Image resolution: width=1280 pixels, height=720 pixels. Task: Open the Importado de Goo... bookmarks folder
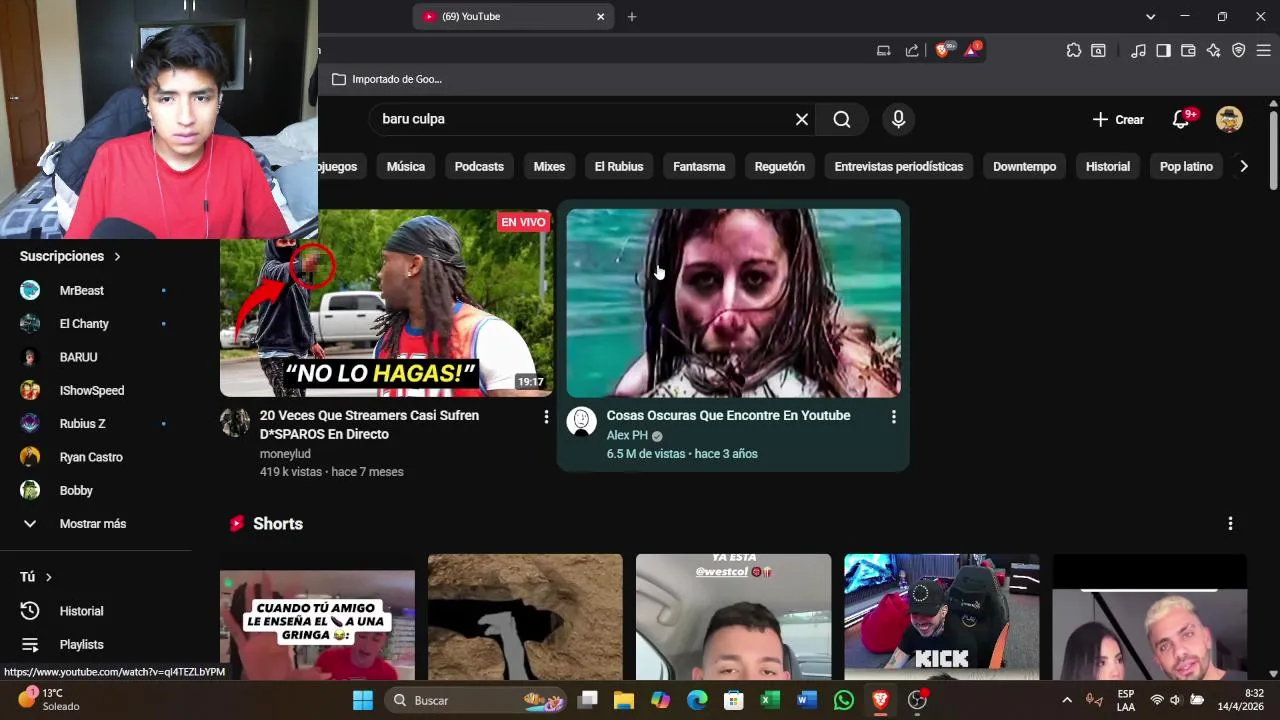coord(387,79)
